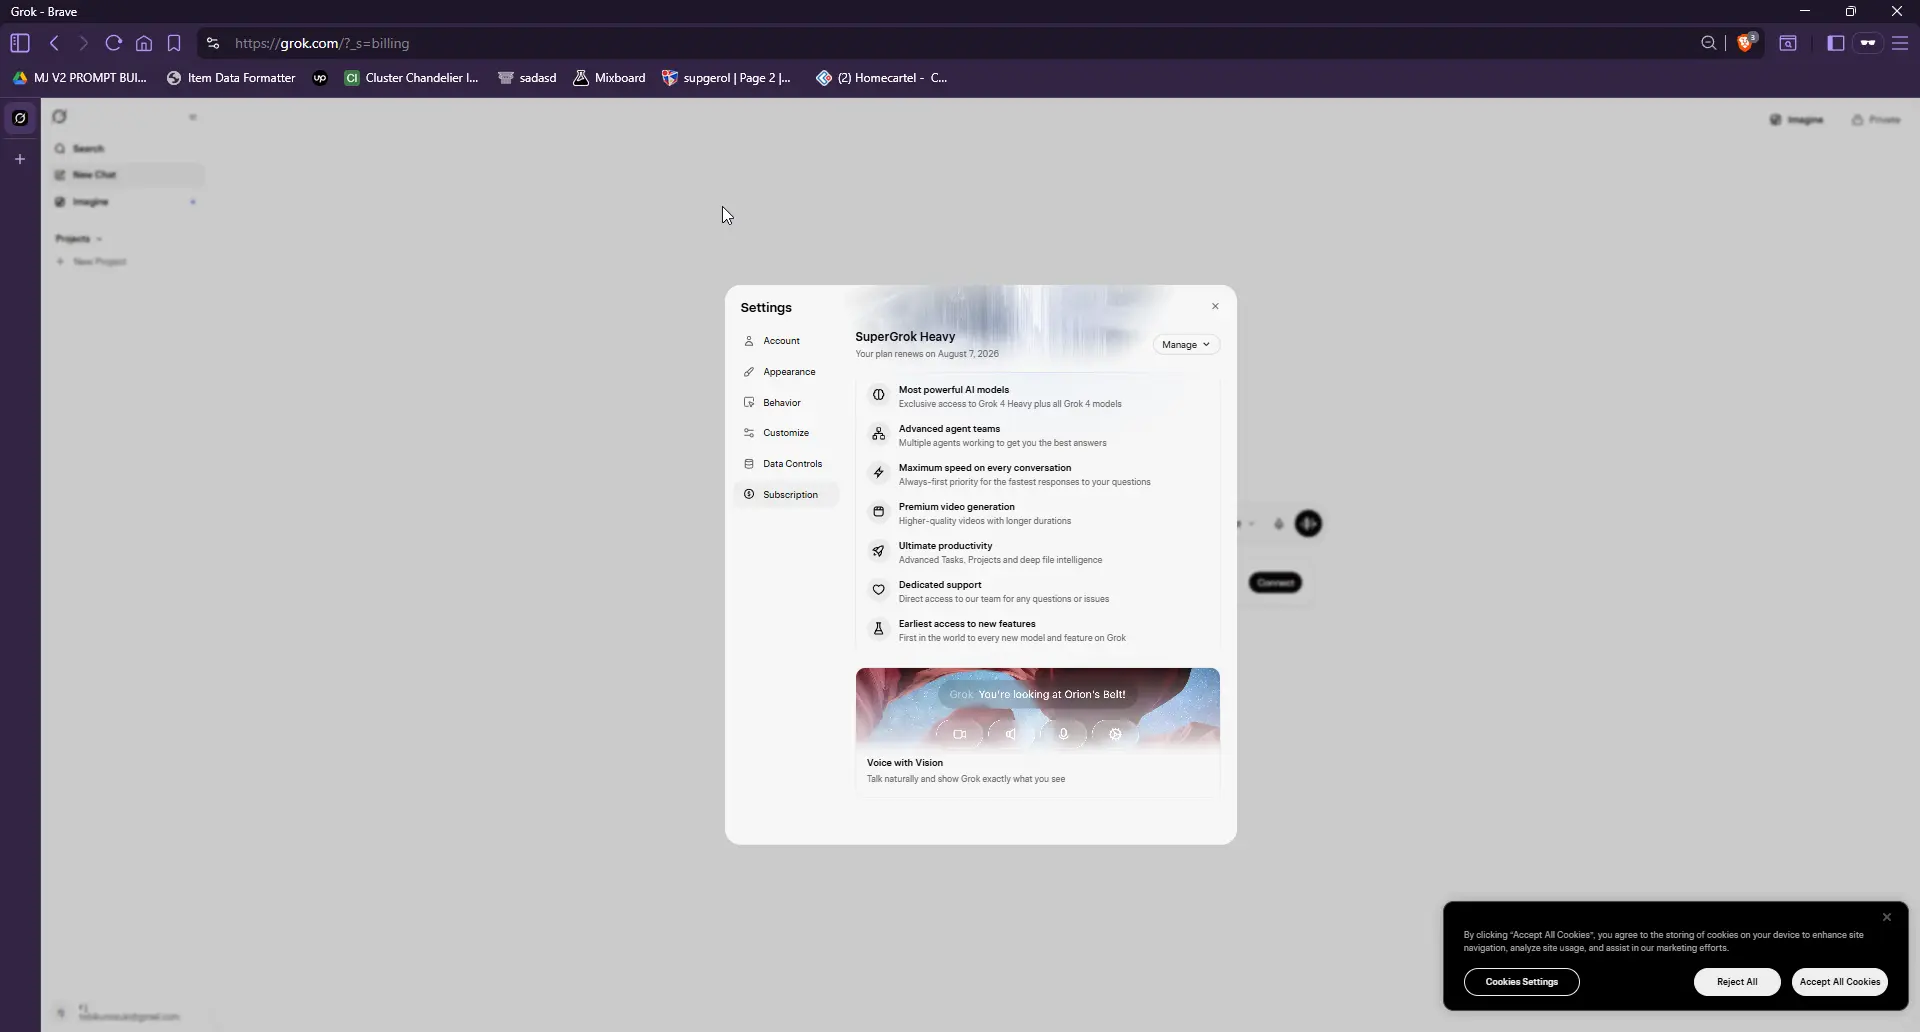Image resolution: width=1920 pixels, height=1032 pixels.
Task: Select the Customize settings tab
Action: [785, 433]
